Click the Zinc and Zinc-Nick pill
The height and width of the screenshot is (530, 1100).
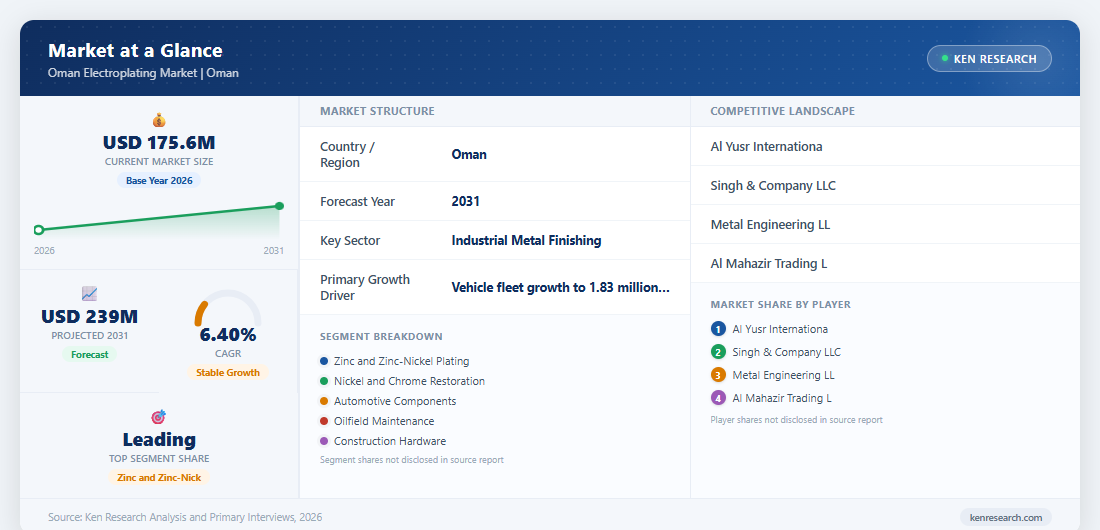click(159, 477)
